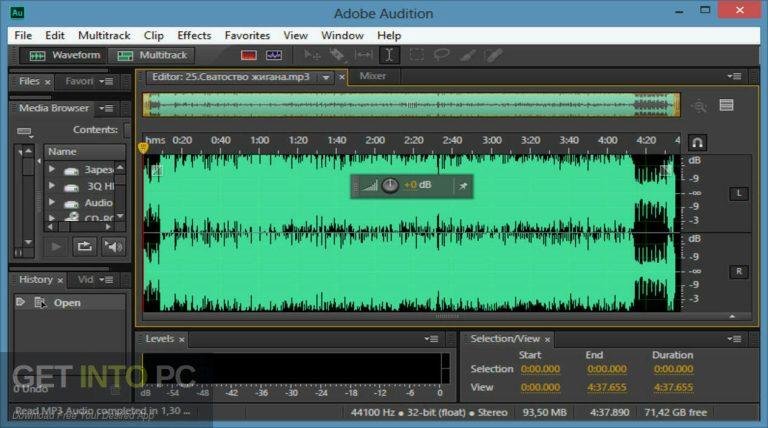768x428 pixels.
Task: Open the editor file dropdown arrow
Action: (x=326, y=77)
